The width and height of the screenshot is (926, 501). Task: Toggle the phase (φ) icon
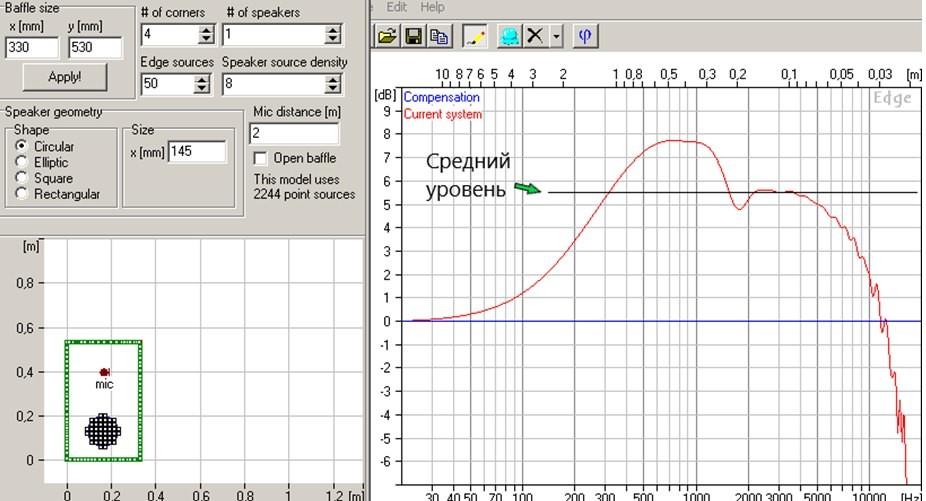[x=585, y=36]
